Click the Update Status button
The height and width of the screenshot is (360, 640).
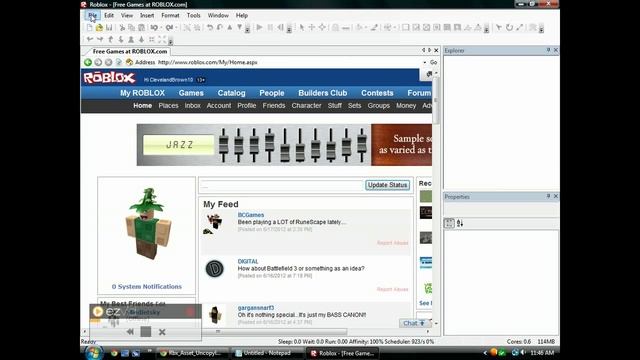tap(387, 185)
